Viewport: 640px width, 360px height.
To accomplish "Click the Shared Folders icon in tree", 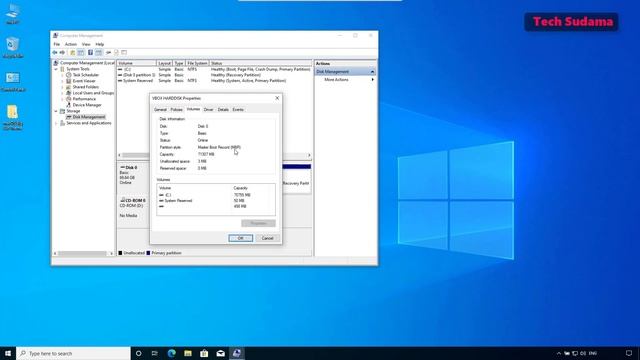I will pyautogui.click(x=69, y=87).
